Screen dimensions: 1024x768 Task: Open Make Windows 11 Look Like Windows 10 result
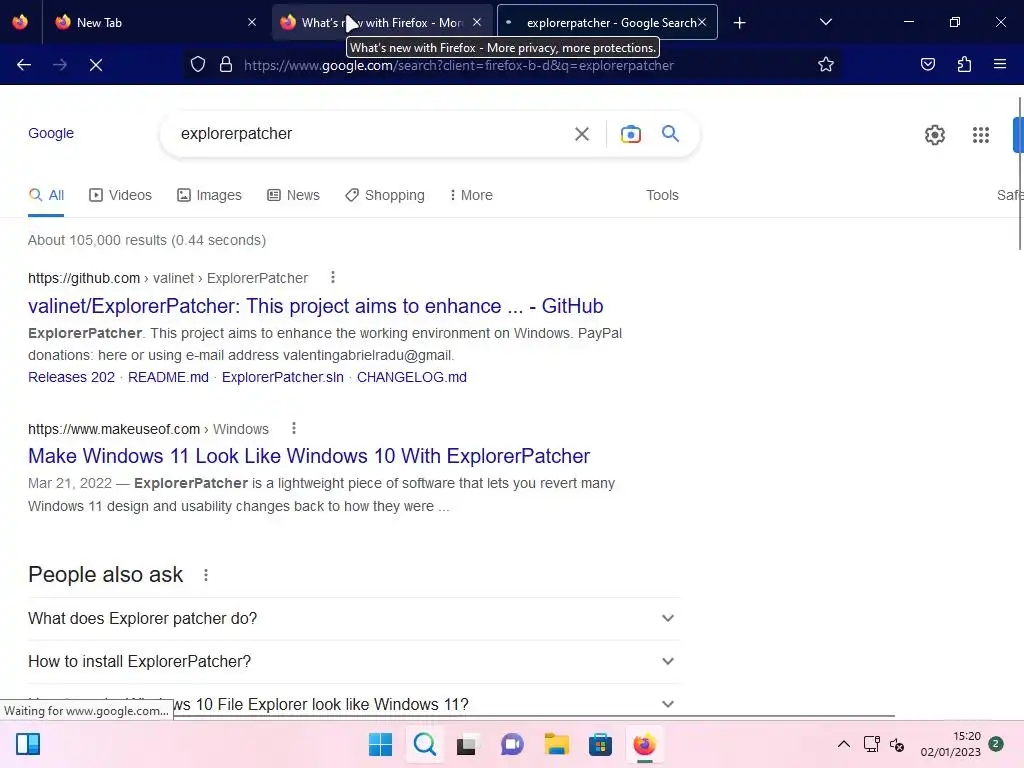tap(309, 456)
